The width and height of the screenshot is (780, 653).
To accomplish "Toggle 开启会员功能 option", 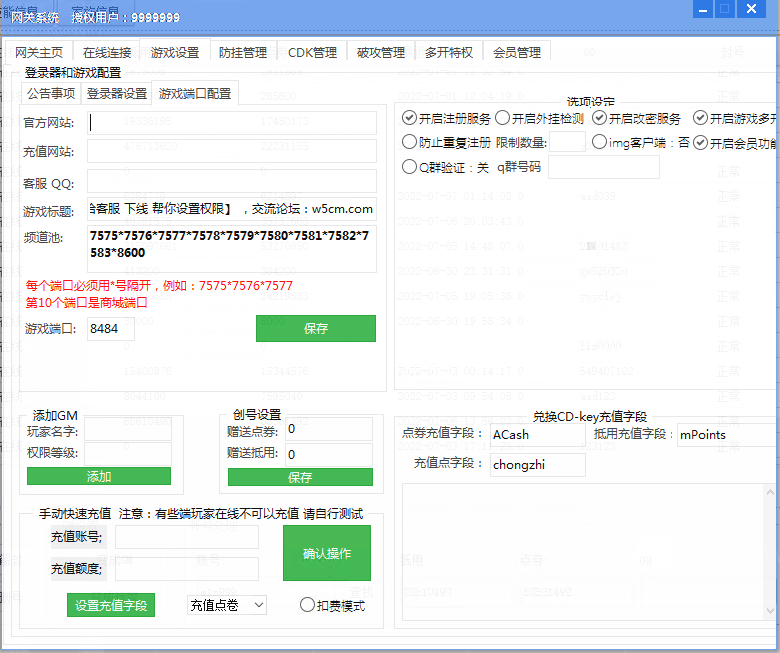I will (735, 143).
